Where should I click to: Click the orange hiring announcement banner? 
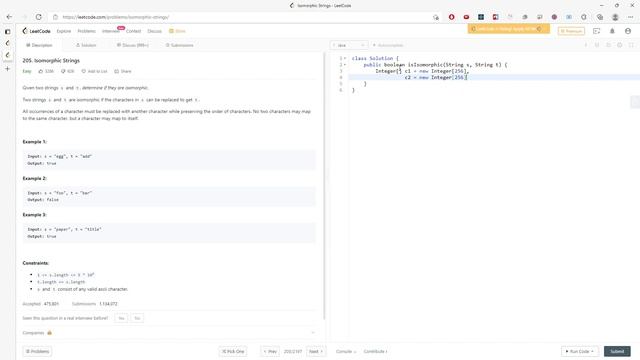pos(509,29)
